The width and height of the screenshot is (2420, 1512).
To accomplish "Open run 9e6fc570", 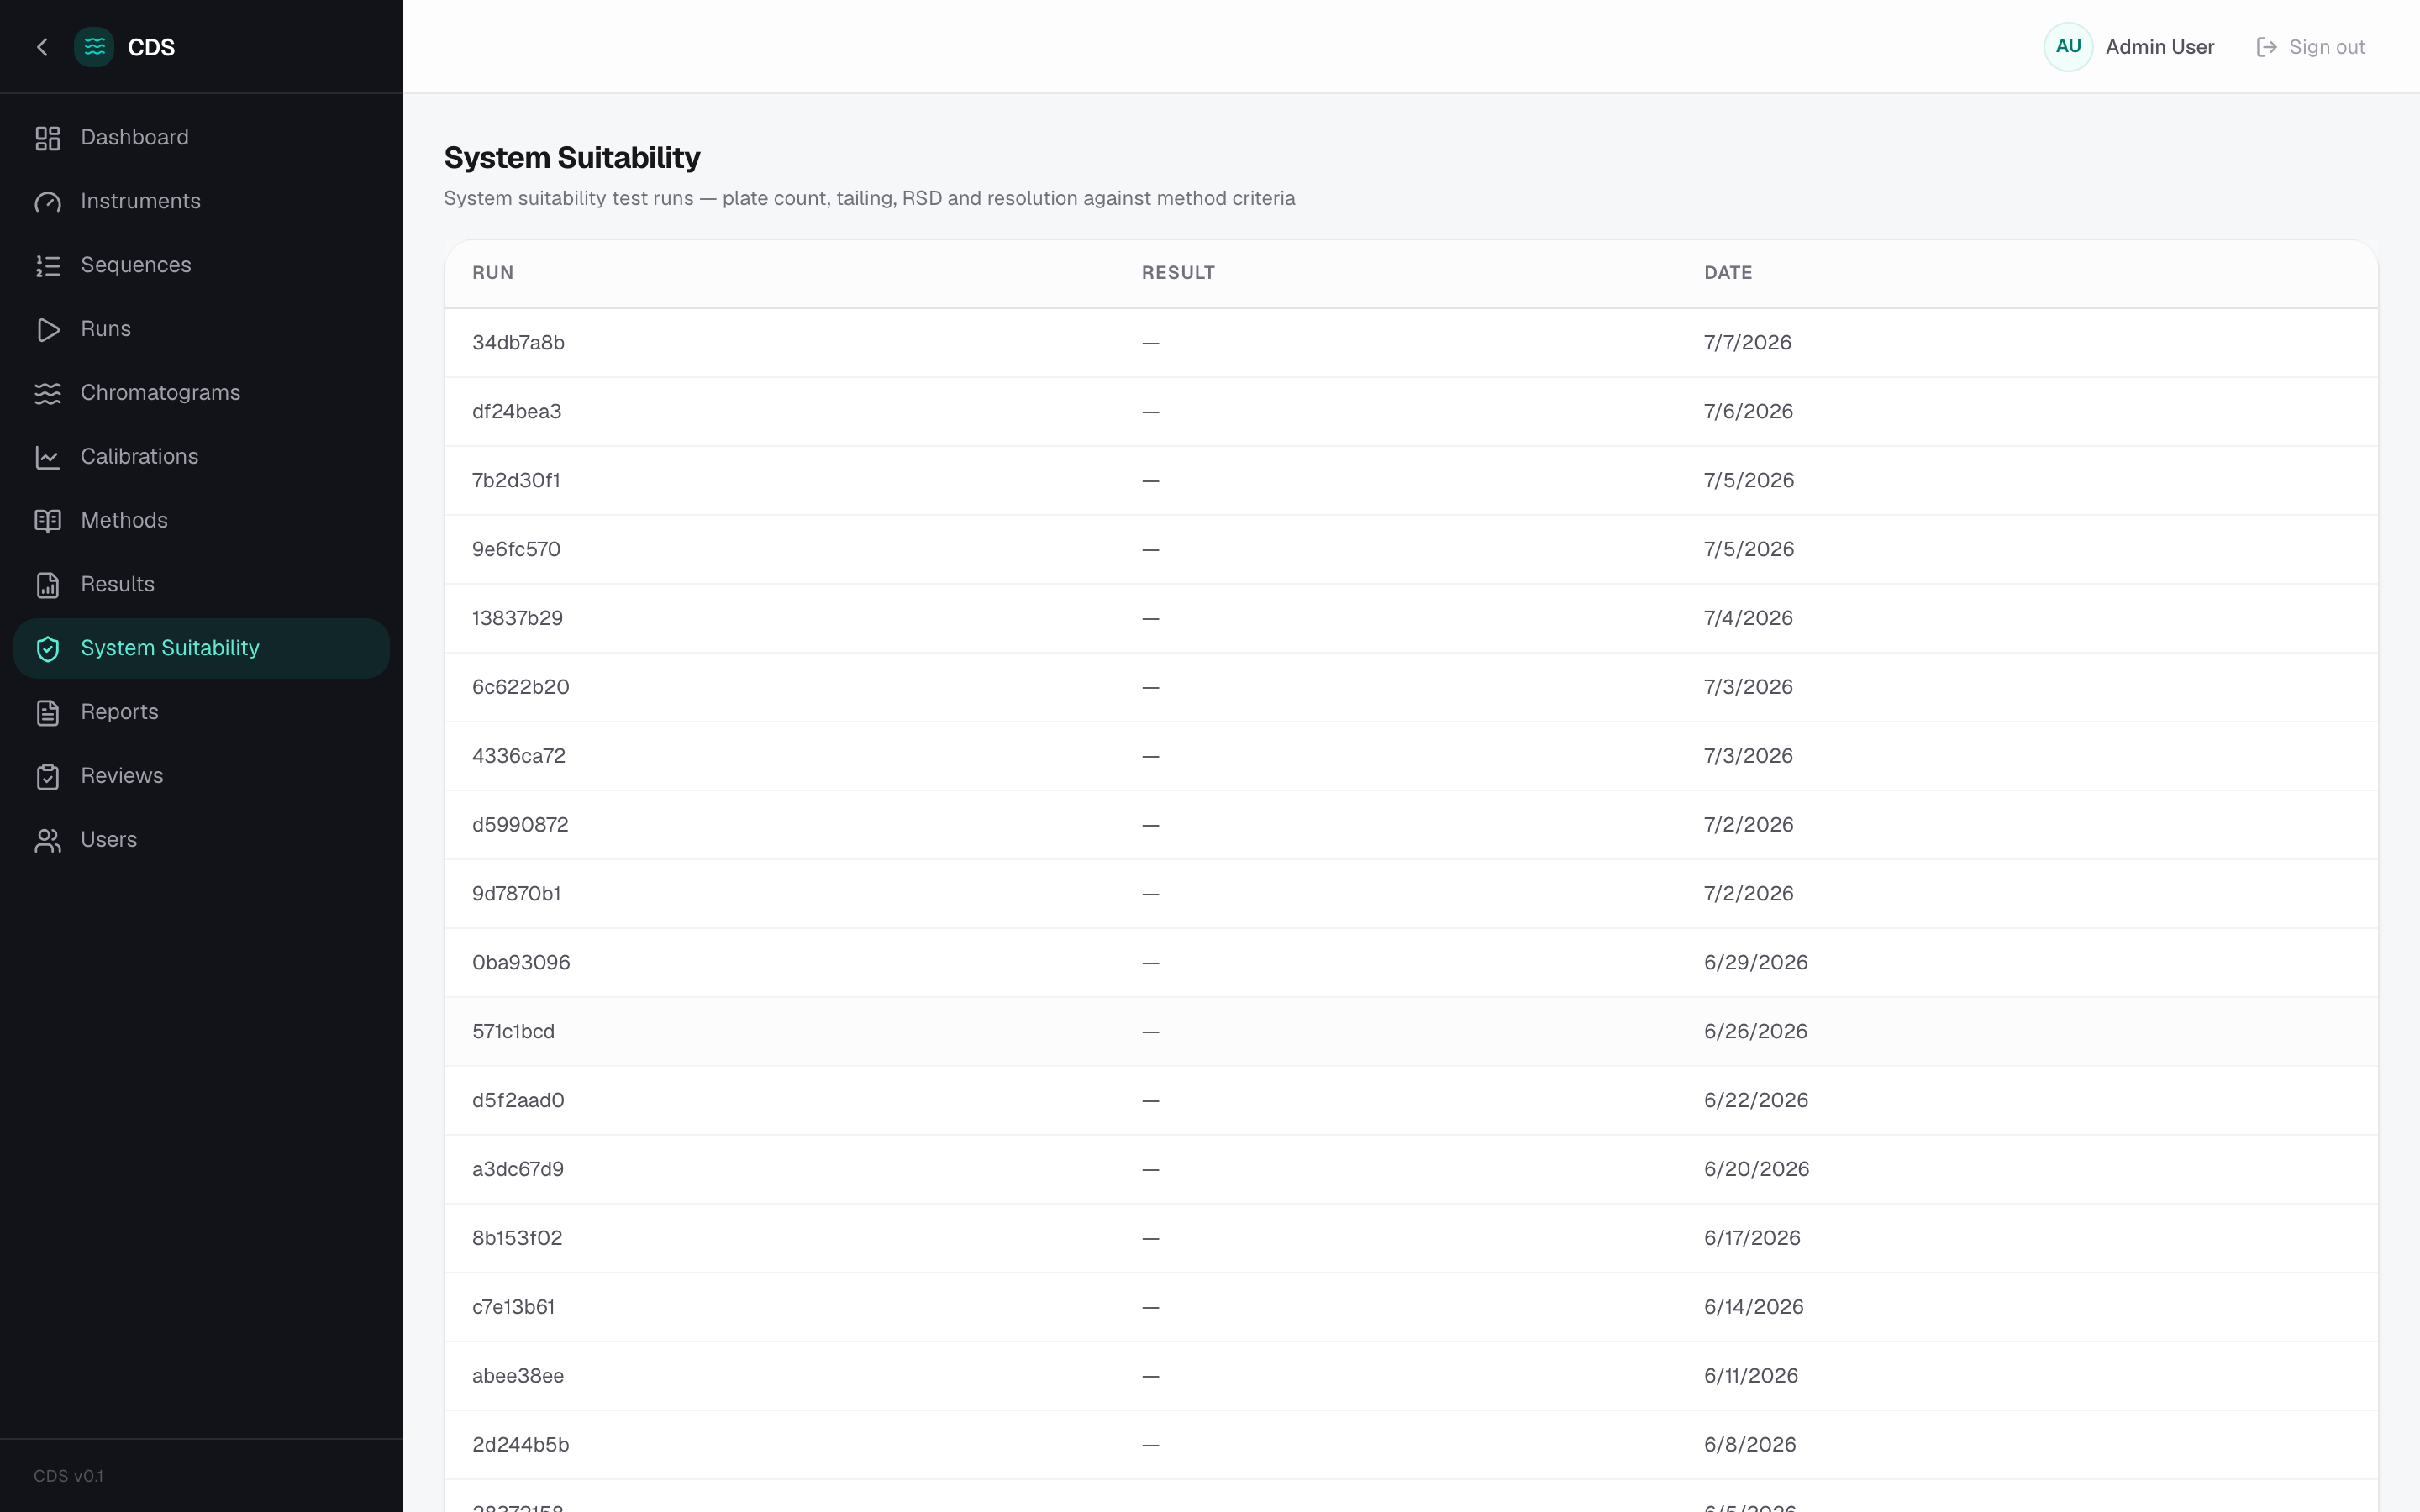I will [x=1411, y=550].
